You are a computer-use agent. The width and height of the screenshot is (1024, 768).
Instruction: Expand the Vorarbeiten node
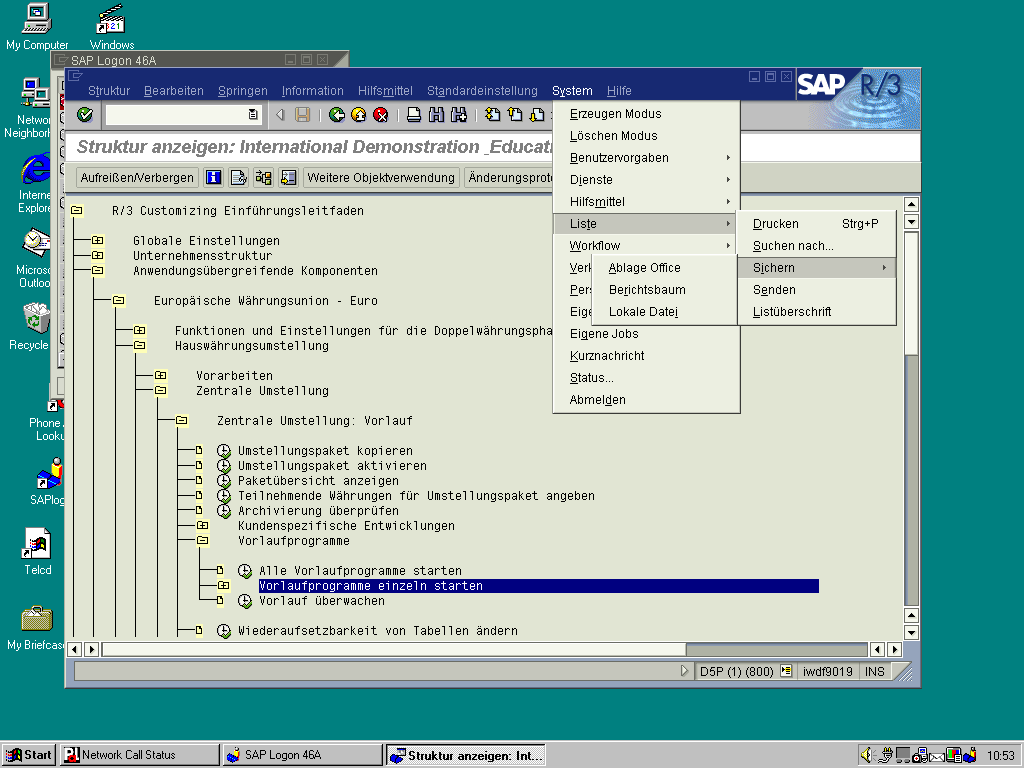click(x=160, y=376)
